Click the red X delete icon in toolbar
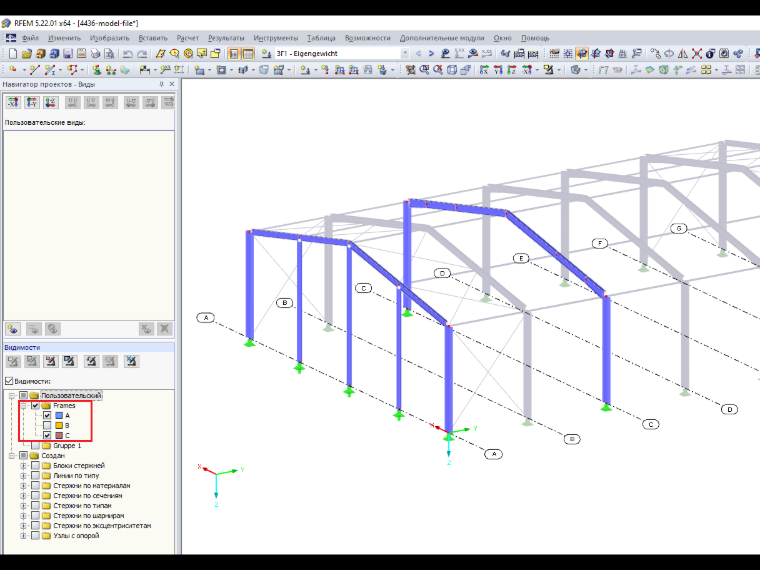The width and height of the screenshot is (760, 570). pyautogui.click(x=697, y=54)
